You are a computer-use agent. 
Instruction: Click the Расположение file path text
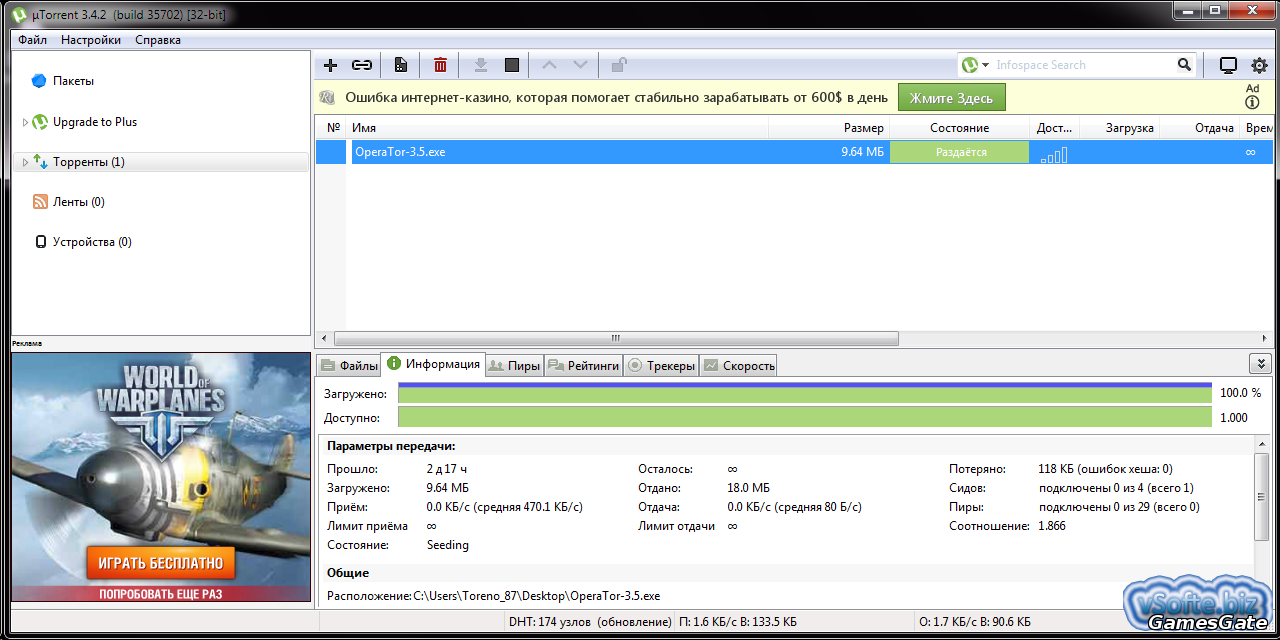click(537, 596)
